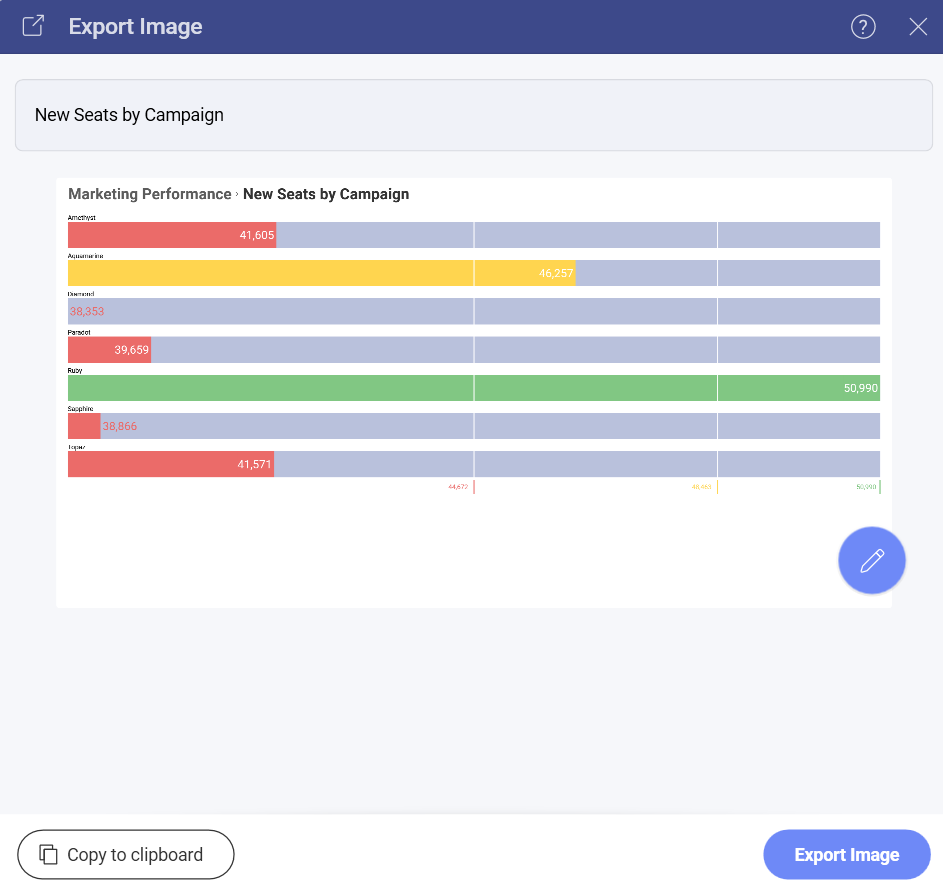Click the 50,990 value on Ruby bar
Screen dimensions: 943x883
click(861, 388)
